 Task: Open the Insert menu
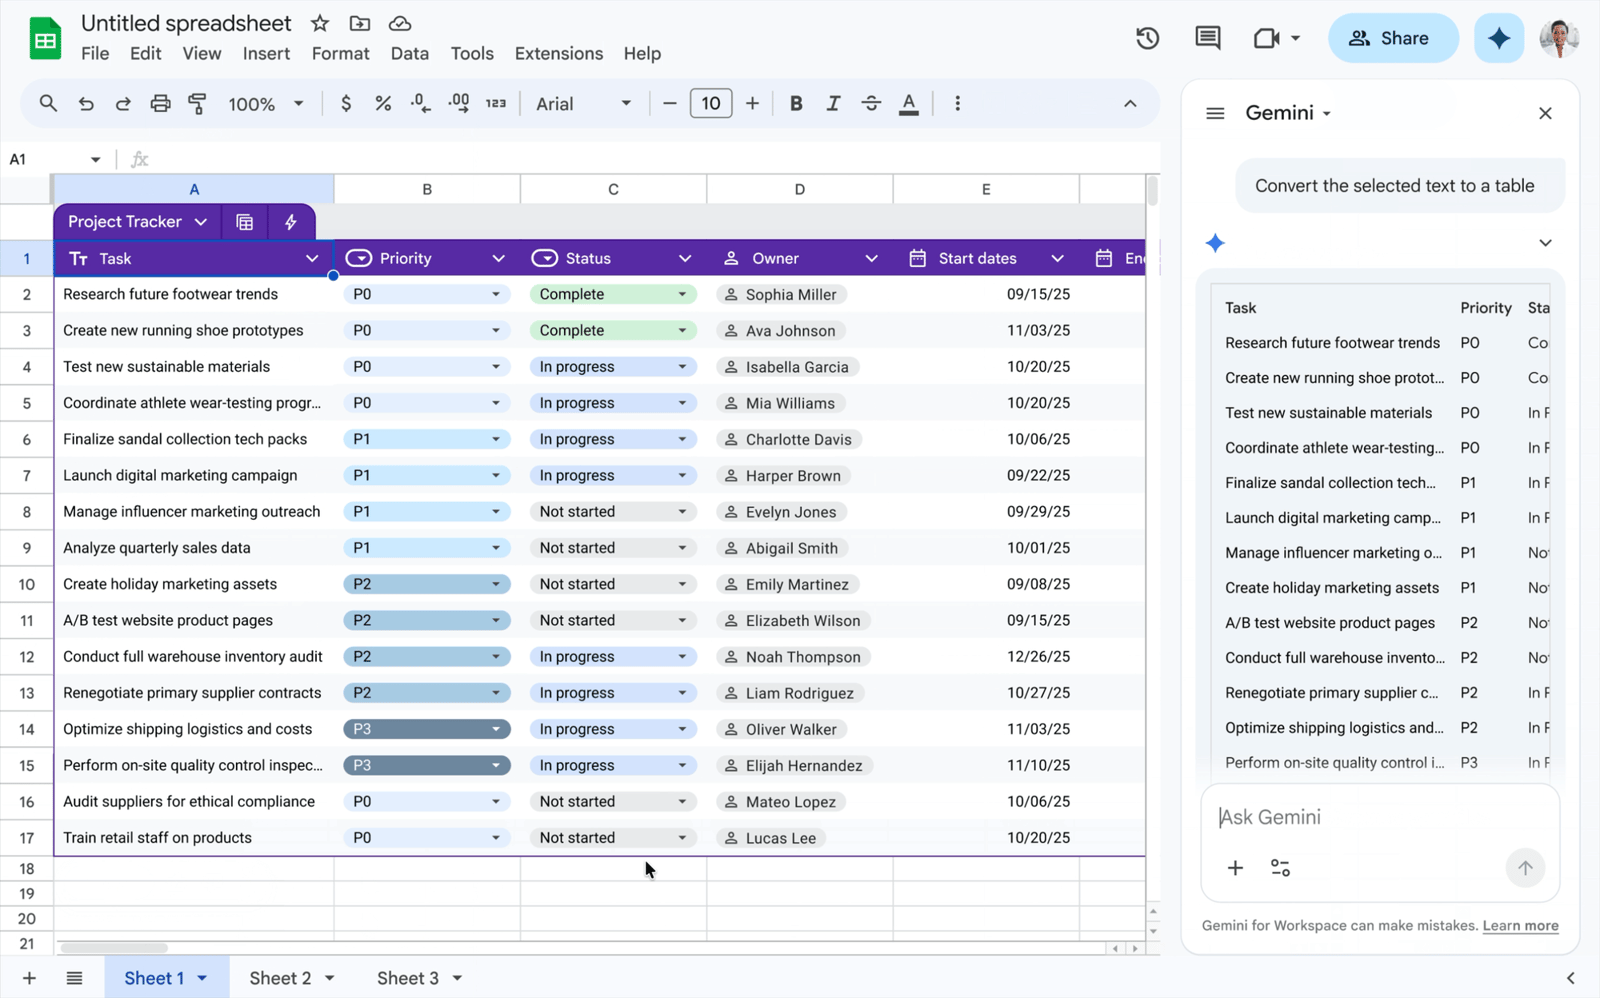click(x=266, y=53)
